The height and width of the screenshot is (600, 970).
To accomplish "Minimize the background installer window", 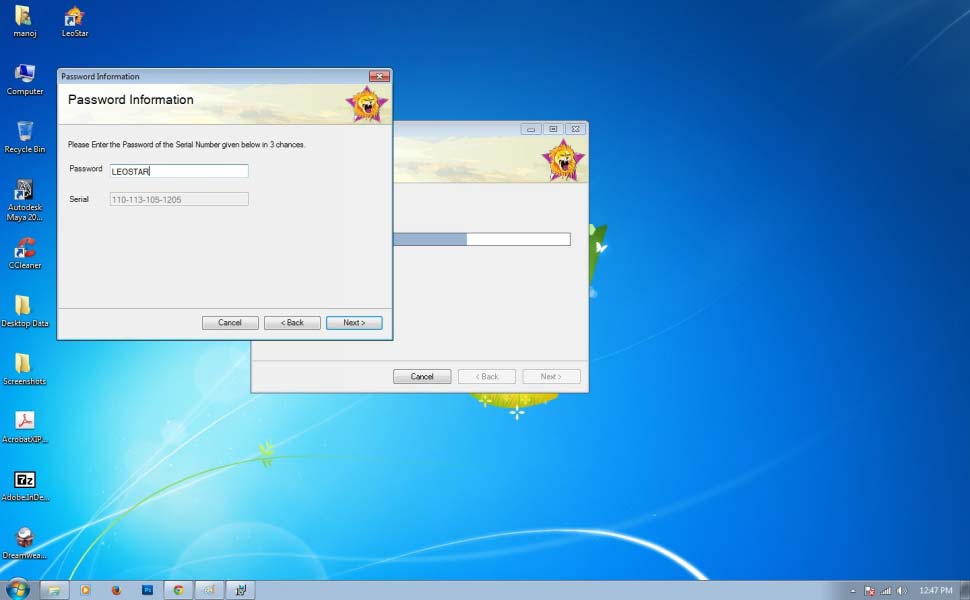I will (531, 129).
